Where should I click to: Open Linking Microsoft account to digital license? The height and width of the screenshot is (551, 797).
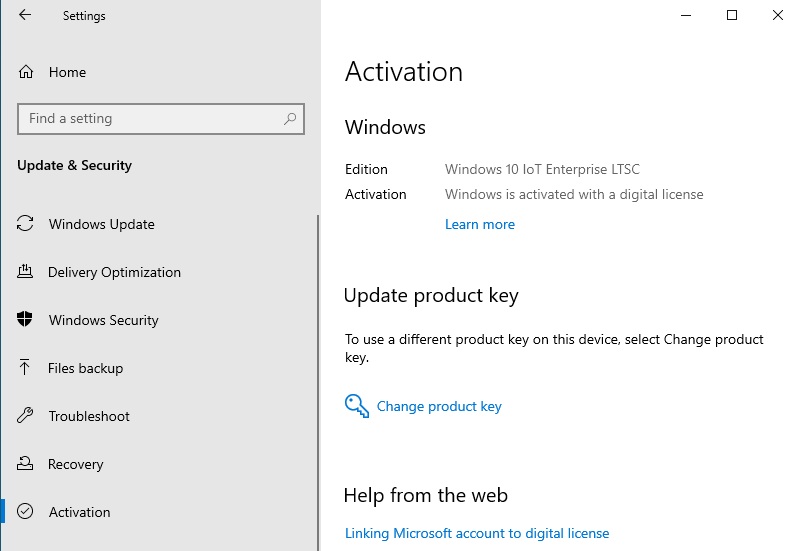(x=476, y=533)
